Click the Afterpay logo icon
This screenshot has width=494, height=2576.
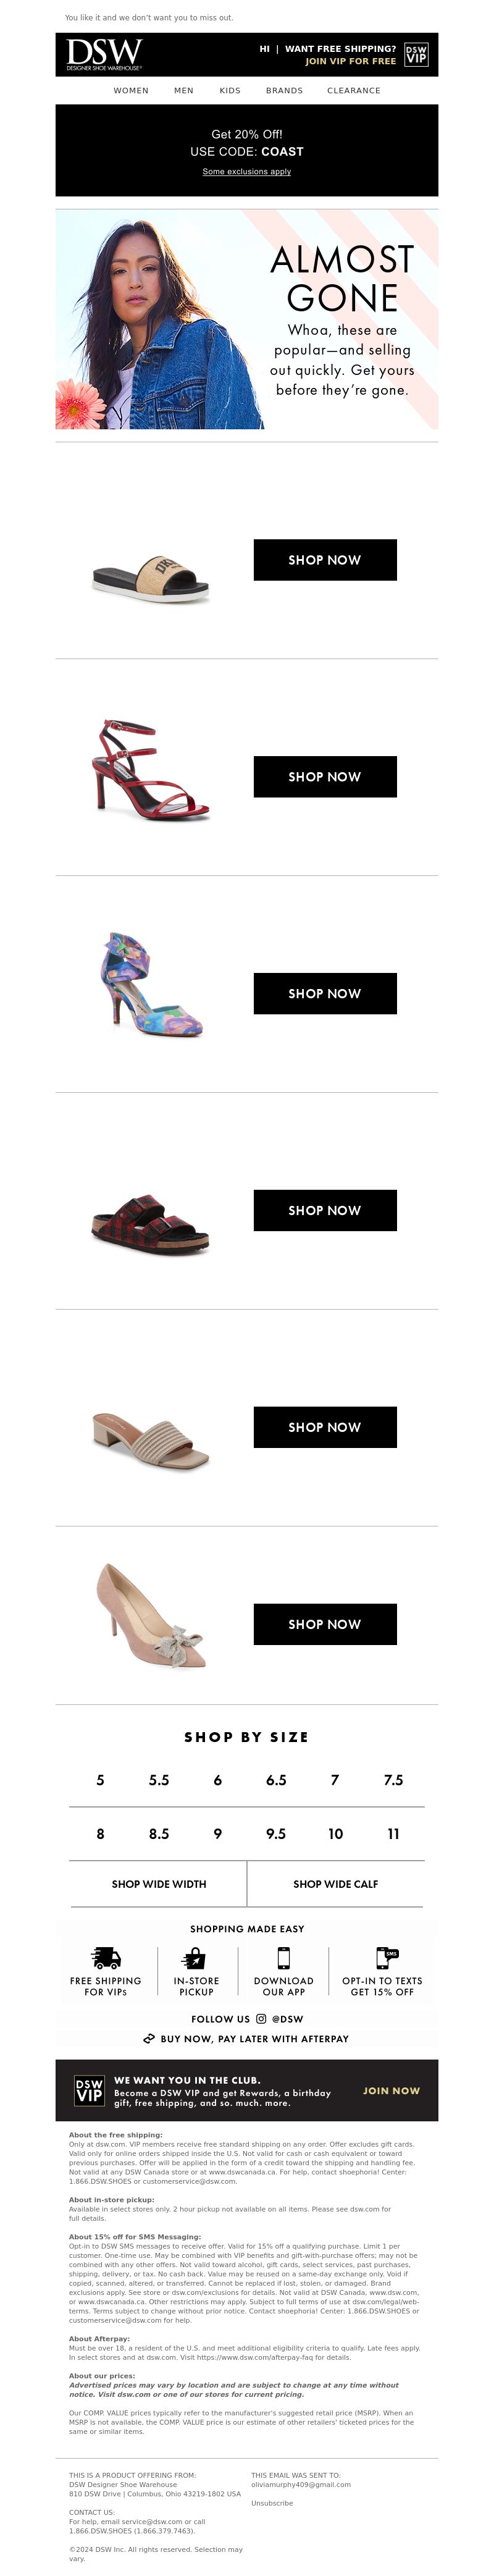pyautogui.click(x=149, y=2038)
